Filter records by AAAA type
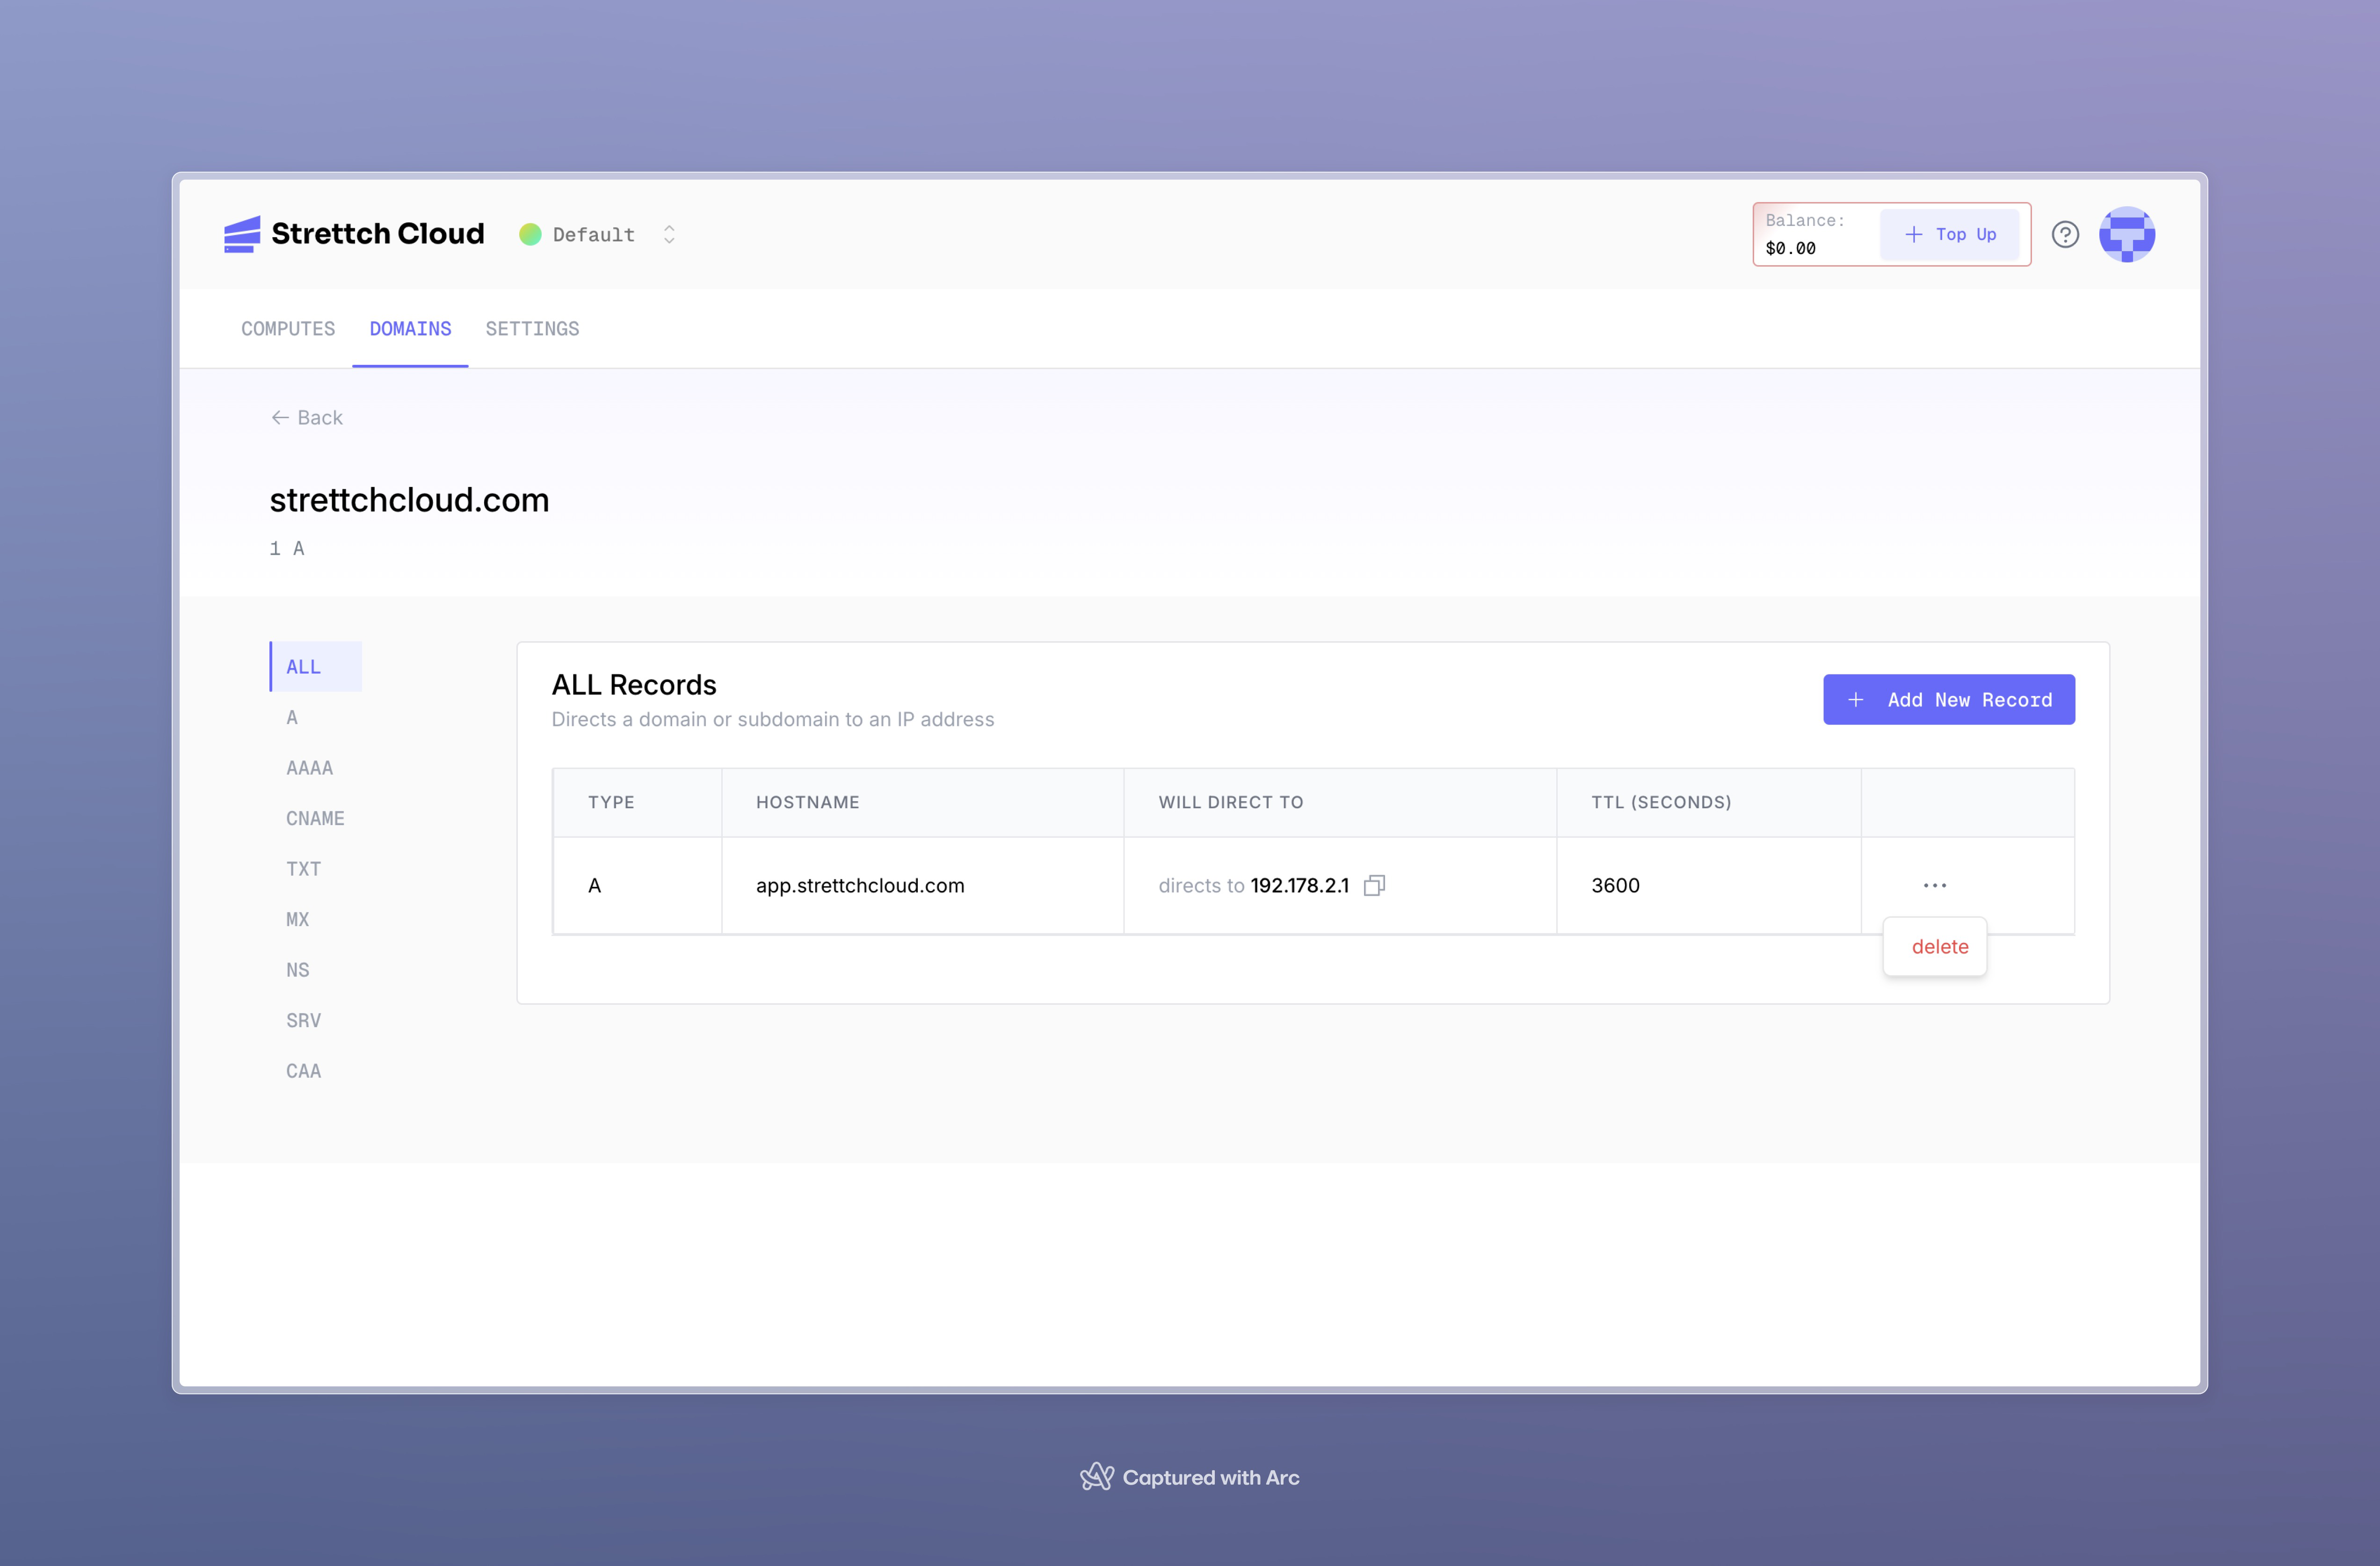 point(309,768)
